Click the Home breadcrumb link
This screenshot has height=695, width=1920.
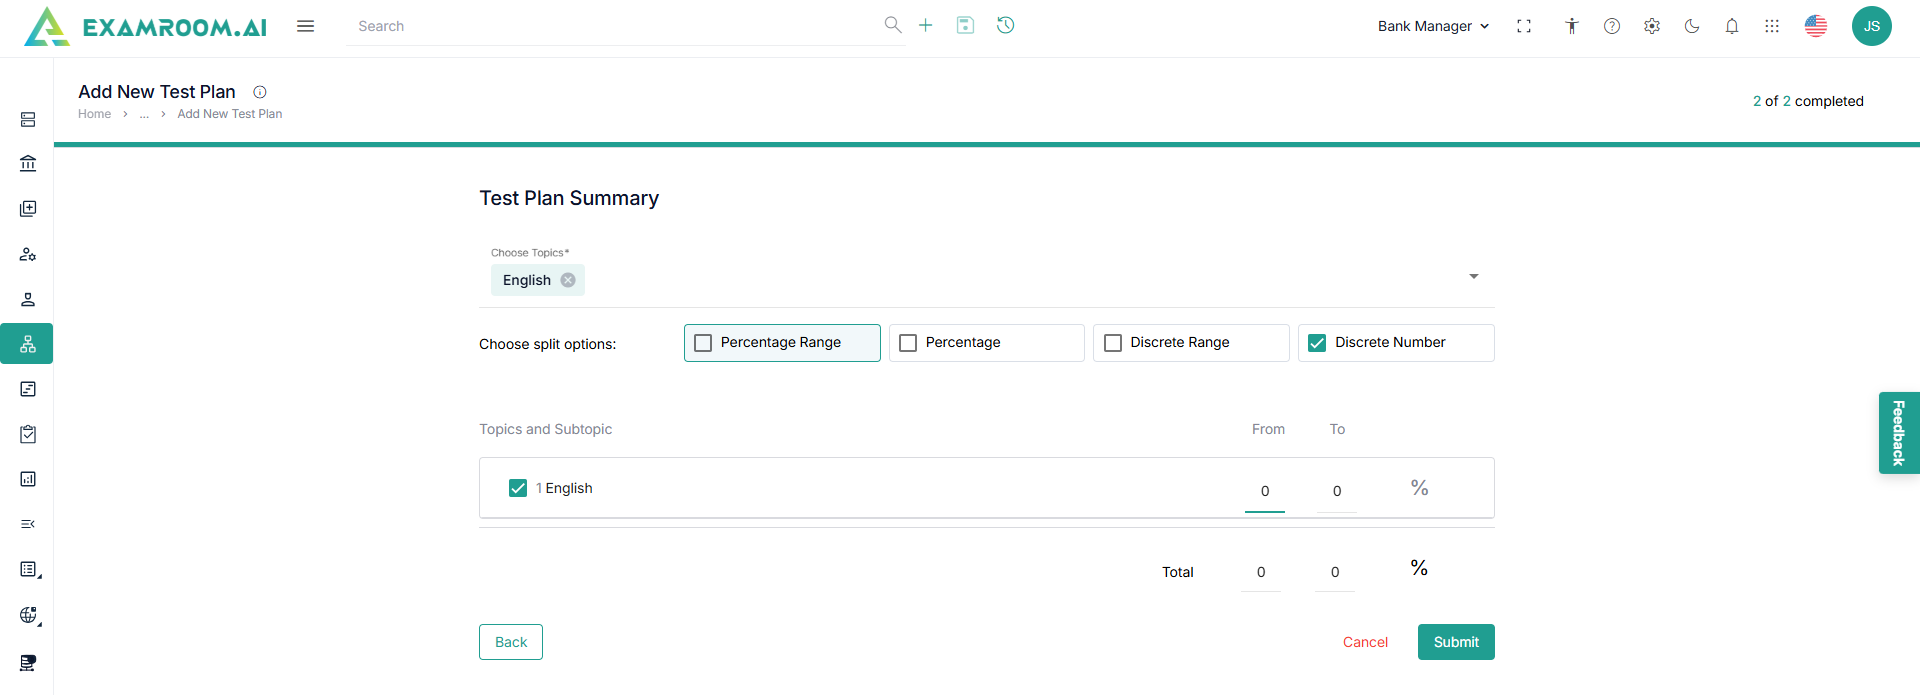coord(94,114)
